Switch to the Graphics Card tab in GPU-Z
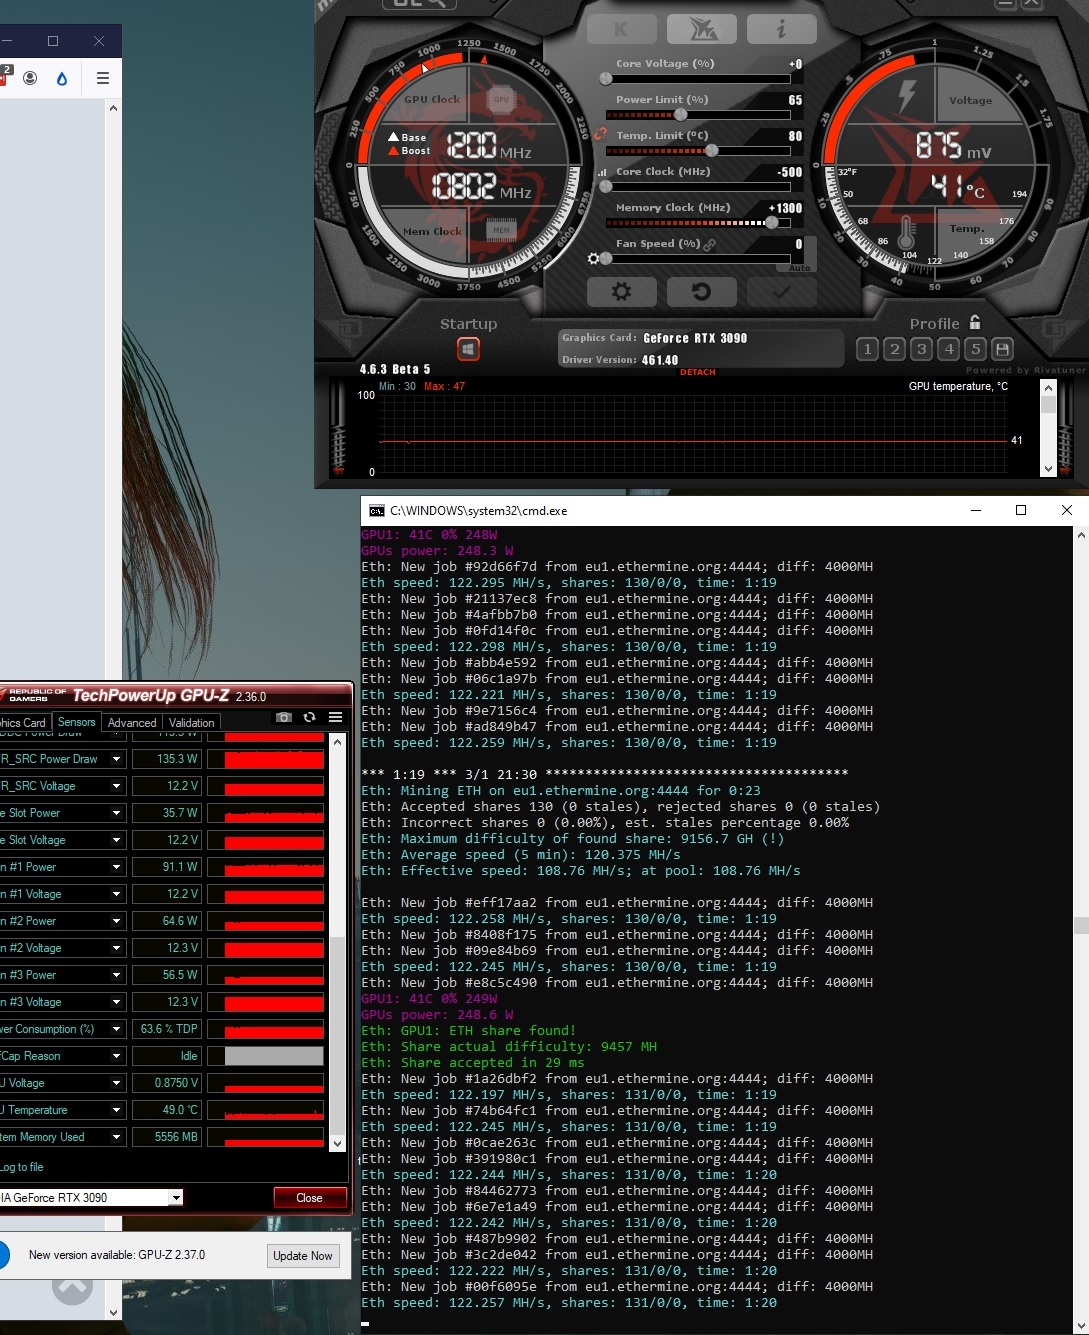The width and height of the screenshot is (1089, 1335). click(24, 722)
